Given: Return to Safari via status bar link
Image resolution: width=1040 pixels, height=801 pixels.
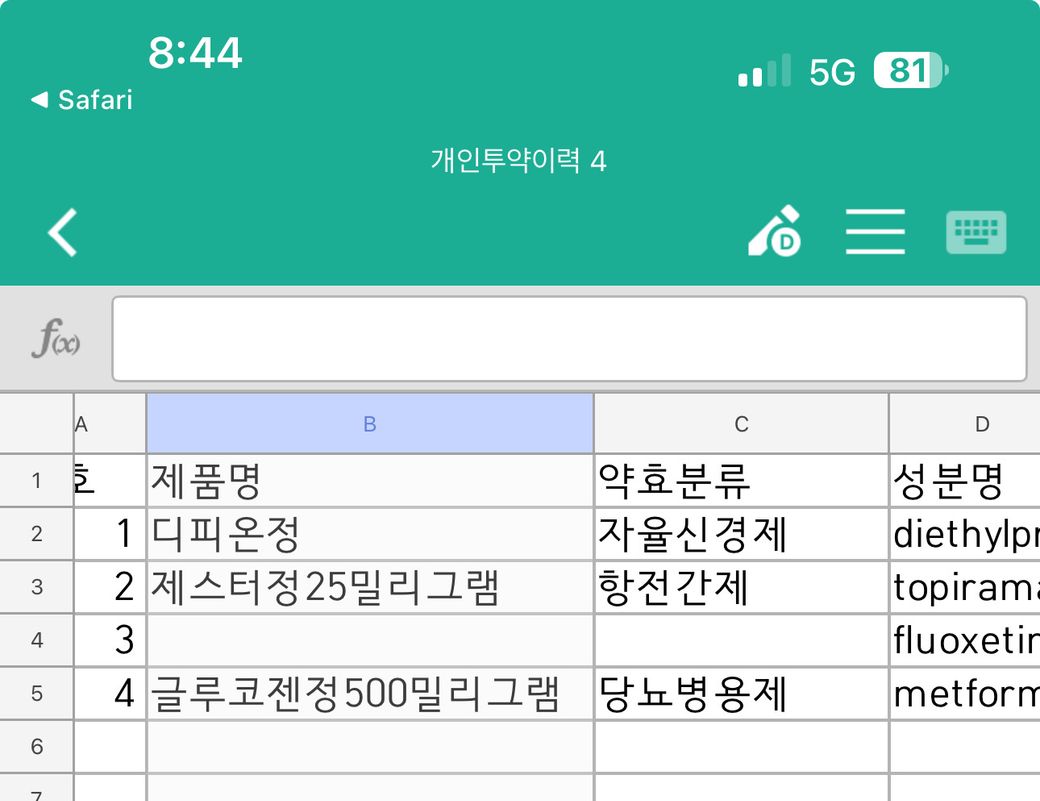Looking at the screenshot, I should pyautogui.click(x=82, y=100).
